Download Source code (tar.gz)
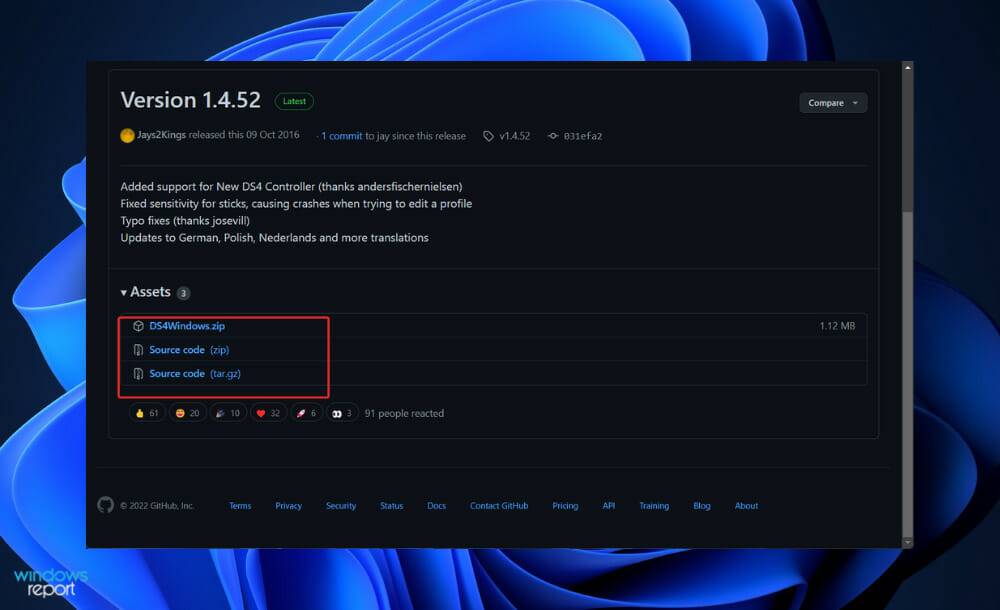This screenshot has width=1000, height=610. pyautogui.click(x=195, y=374)
